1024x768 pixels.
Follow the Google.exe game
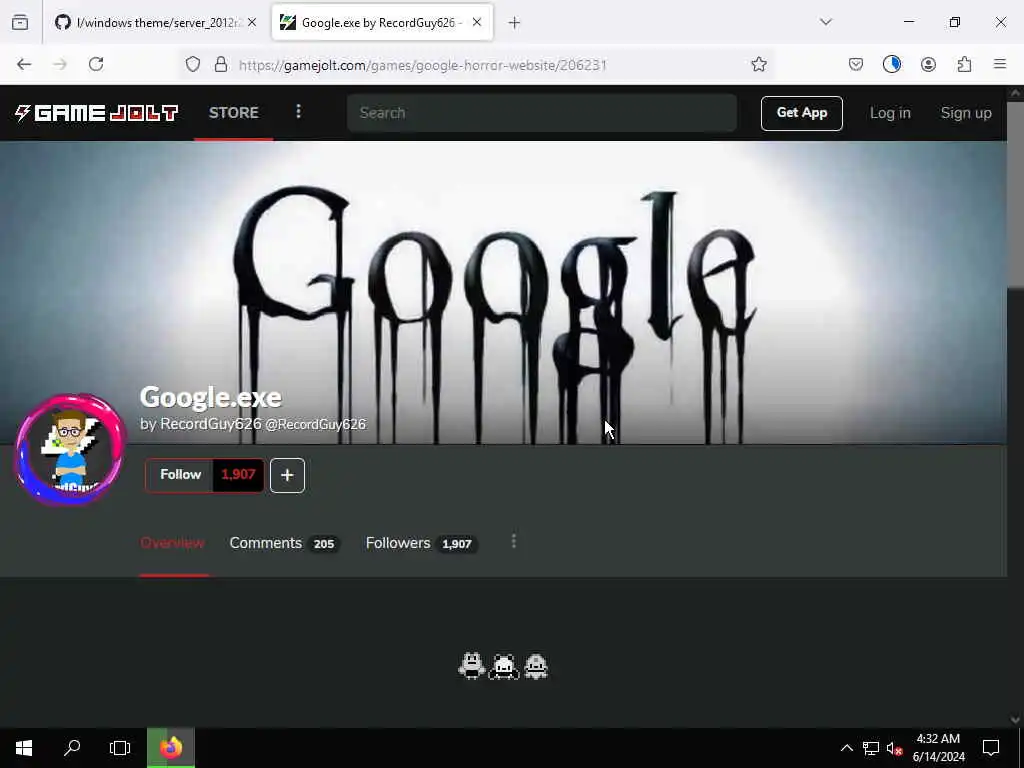point(180,475)
